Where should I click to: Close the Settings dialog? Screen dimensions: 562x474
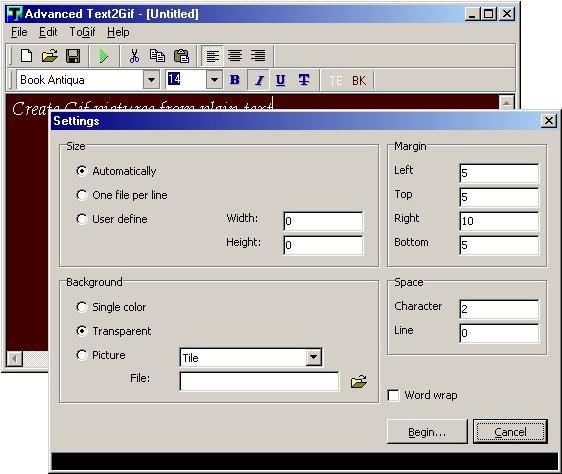click(549, 121)
